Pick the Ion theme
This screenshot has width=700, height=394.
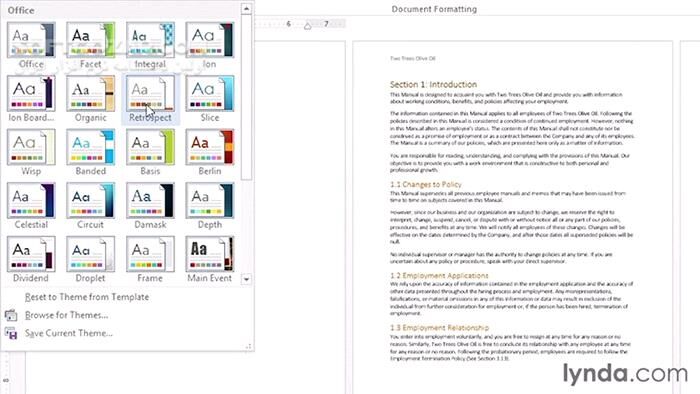pos(210,40)
